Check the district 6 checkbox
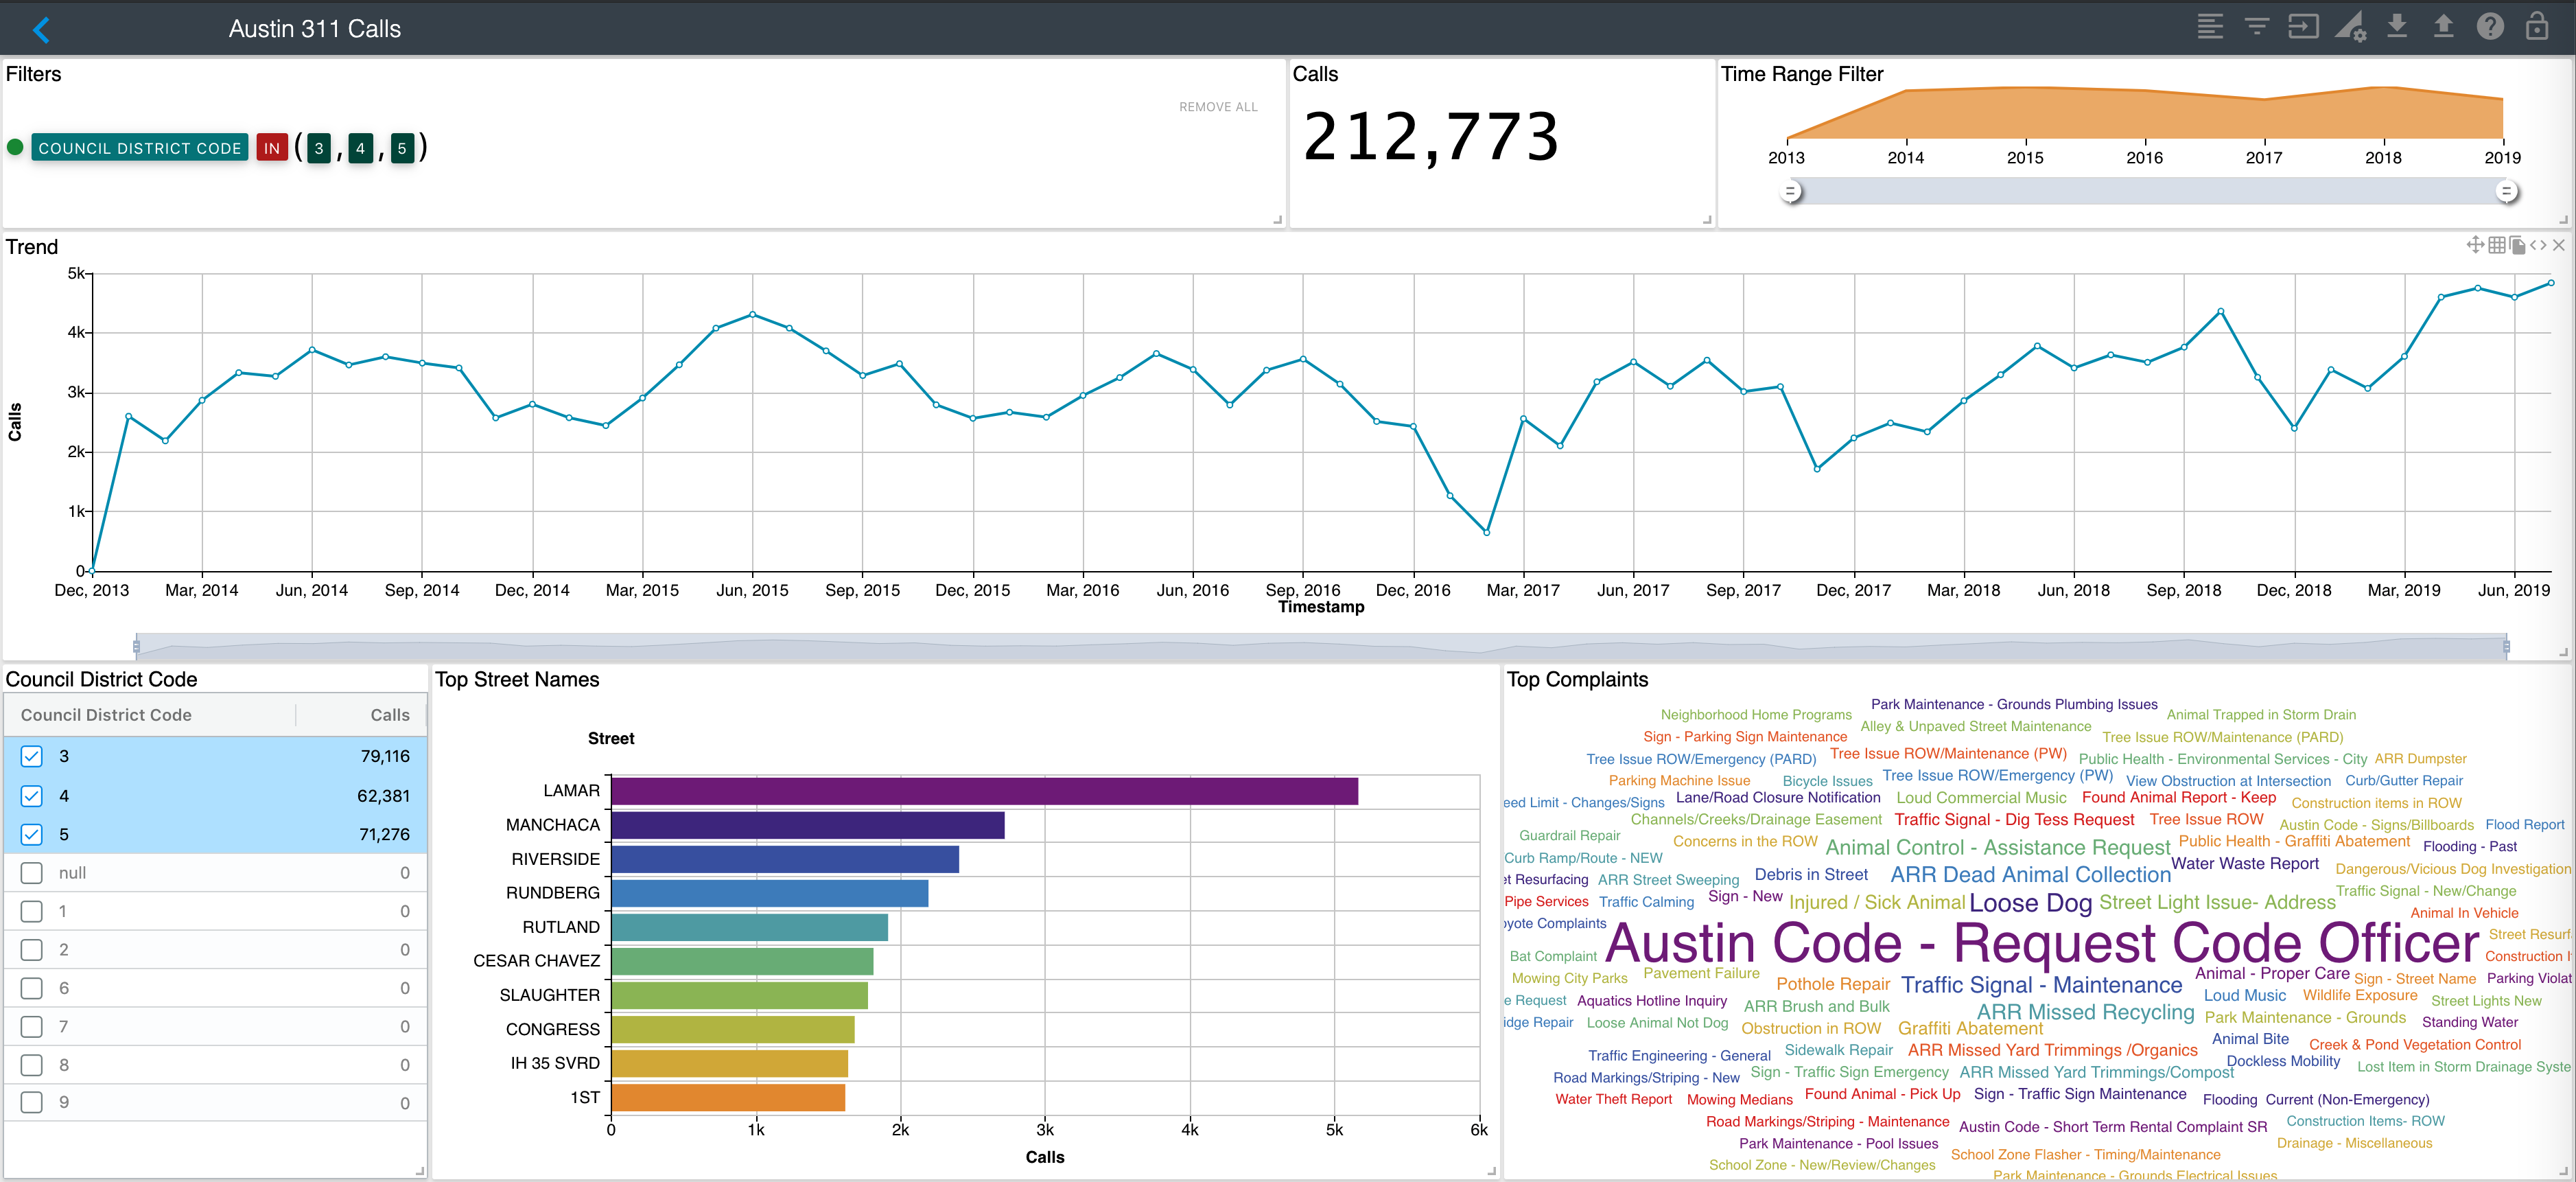The image size is (2576, 1182). 32,988
